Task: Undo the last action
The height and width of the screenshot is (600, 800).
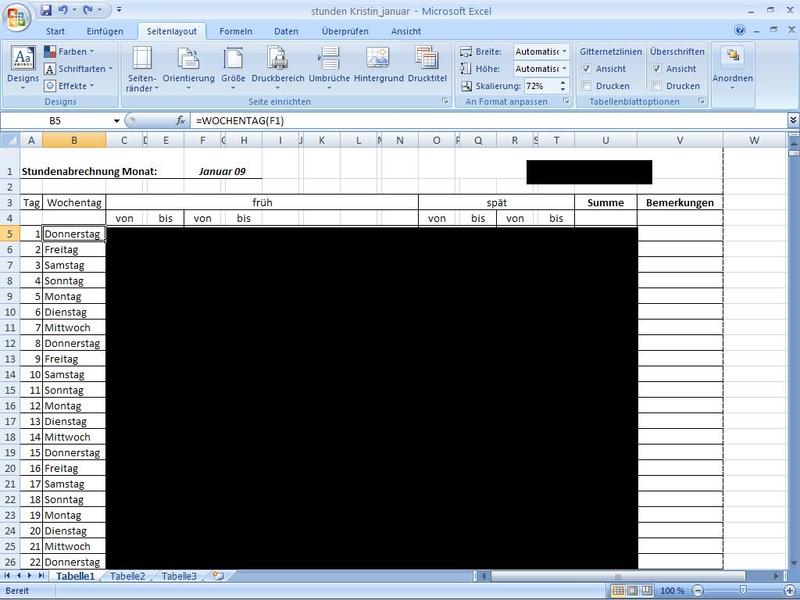Action: [63, 10]
